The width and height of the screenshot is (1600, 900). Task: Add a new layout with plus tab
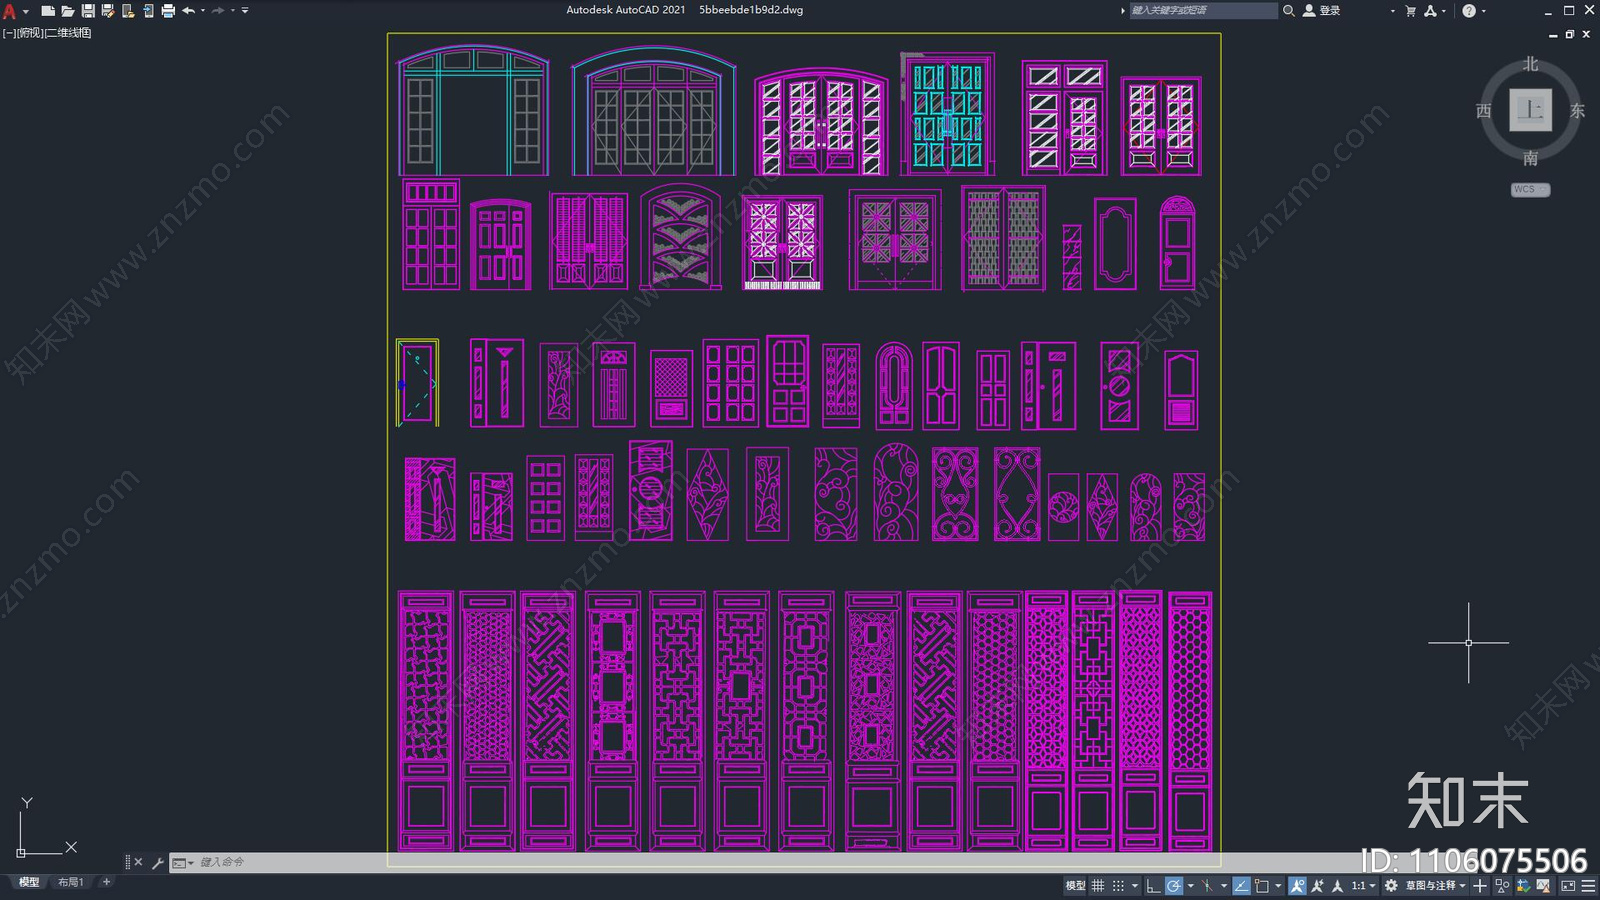(106, 882)
